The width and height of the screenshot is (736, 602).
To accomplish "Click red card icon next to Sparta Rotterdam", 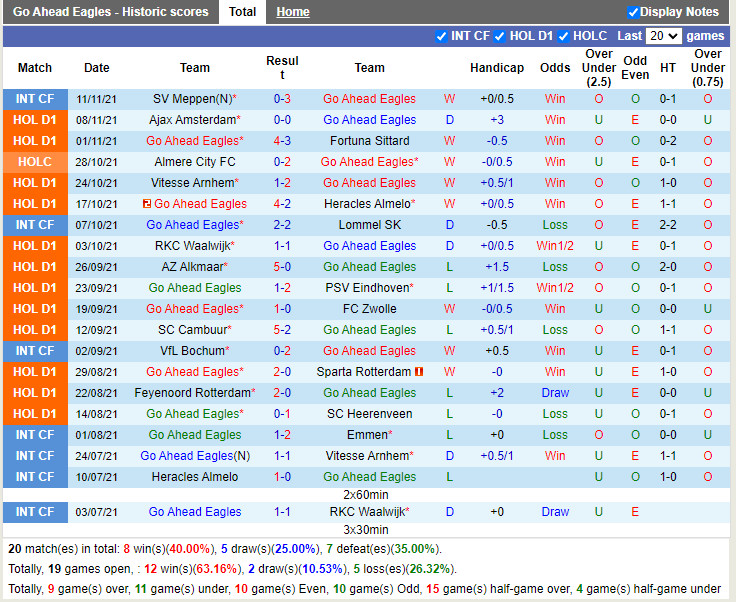I will click(x=420, y=372).
